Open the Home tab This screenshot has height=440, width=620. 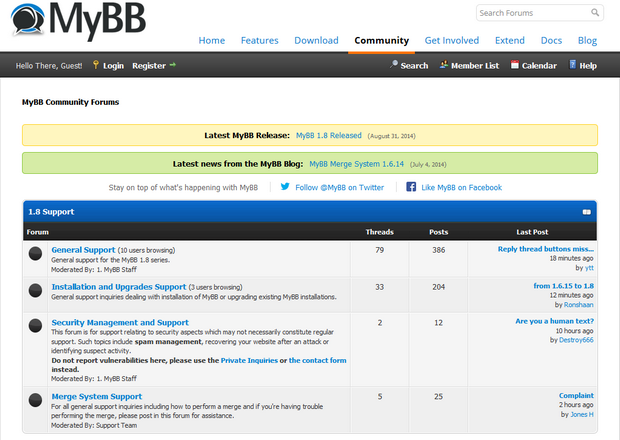coord(212,40)
